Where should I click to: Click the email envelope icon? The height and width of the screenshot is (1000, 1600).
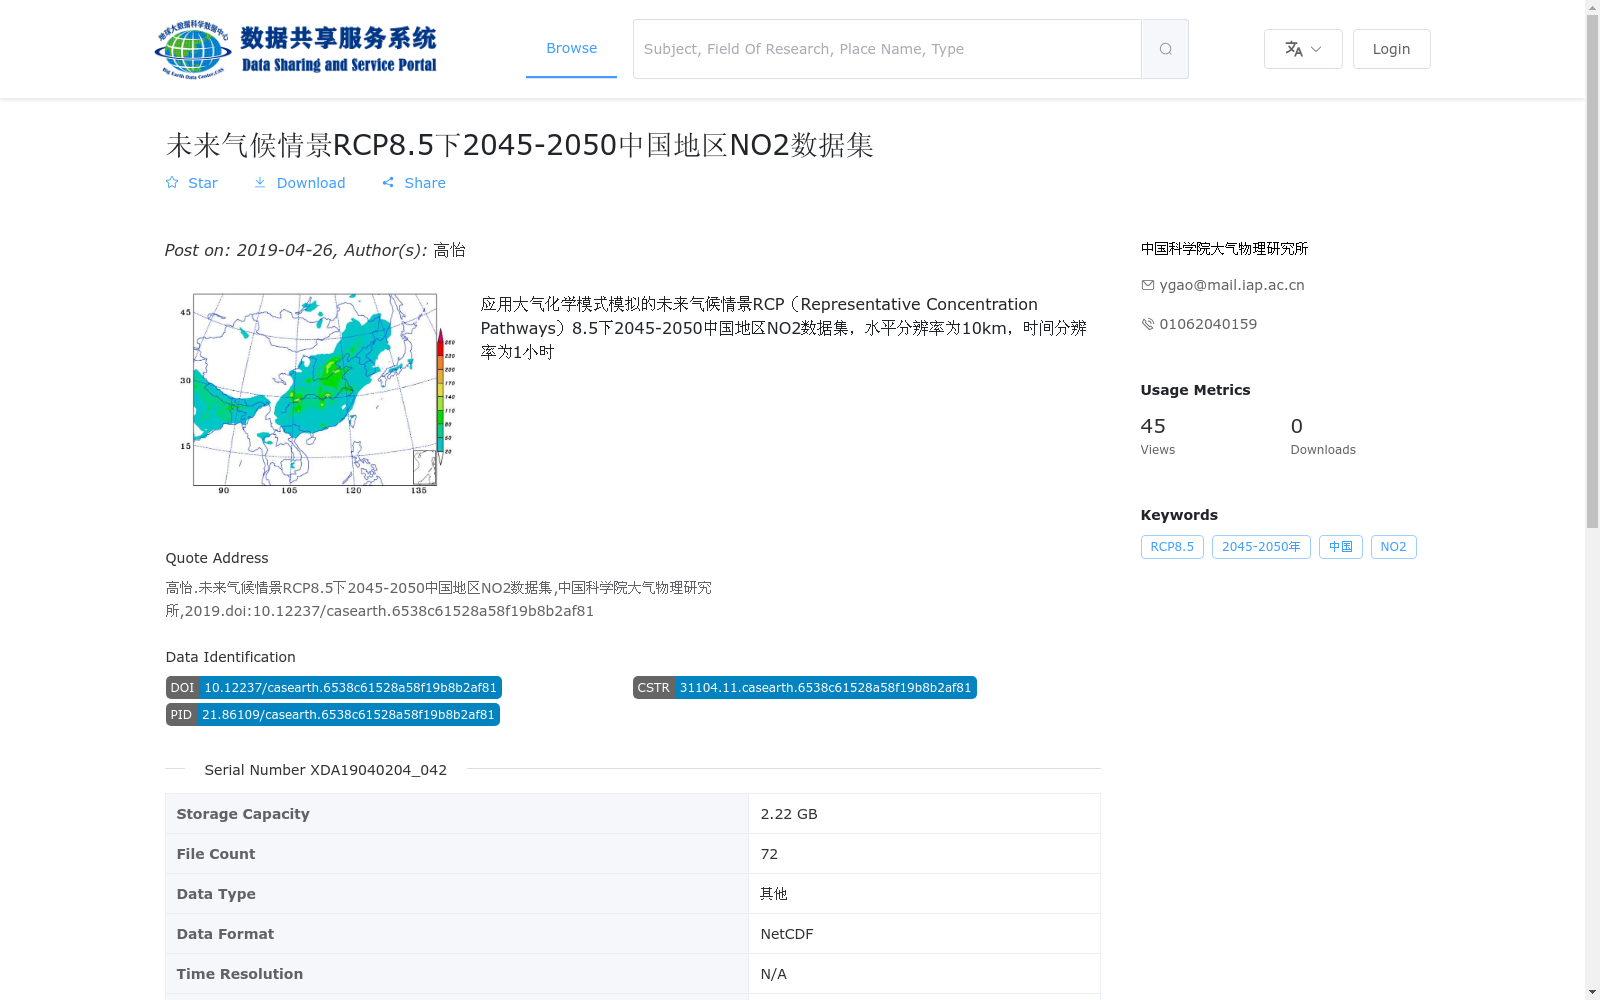pos(1147,285)
